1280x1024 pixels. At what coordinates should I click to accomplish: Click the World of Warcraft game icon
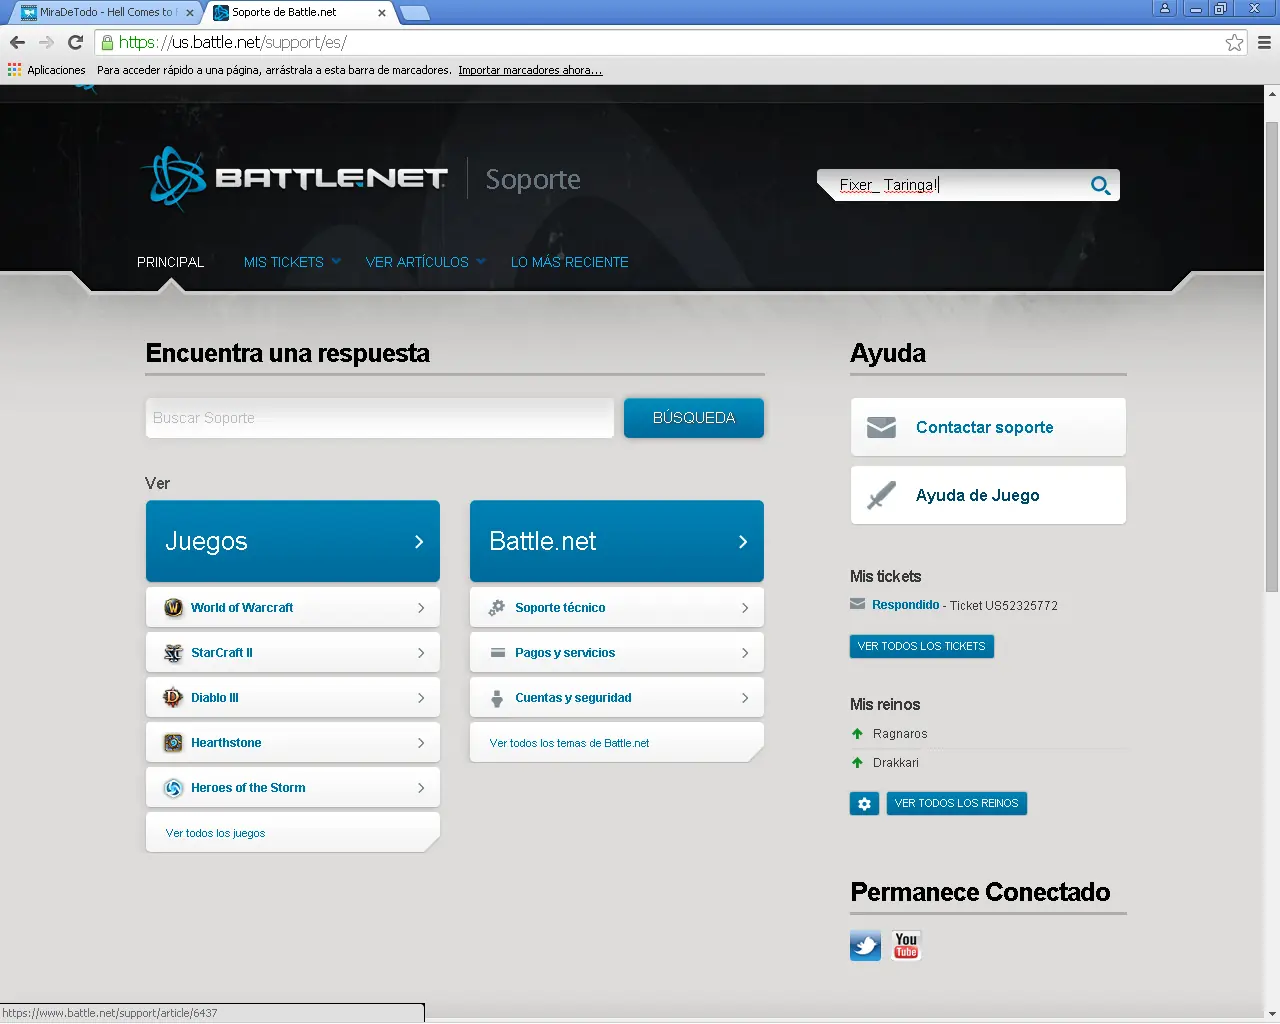[x=173, y=607]
